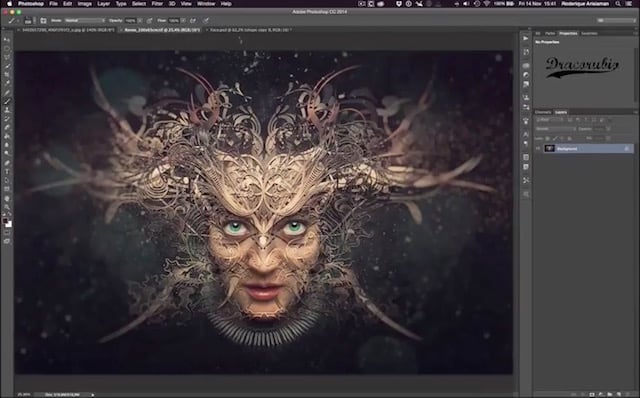The width and height of the screenshot is (640, 398).
Task: Switch to the Channels tab
Action: tap(543, 112)
